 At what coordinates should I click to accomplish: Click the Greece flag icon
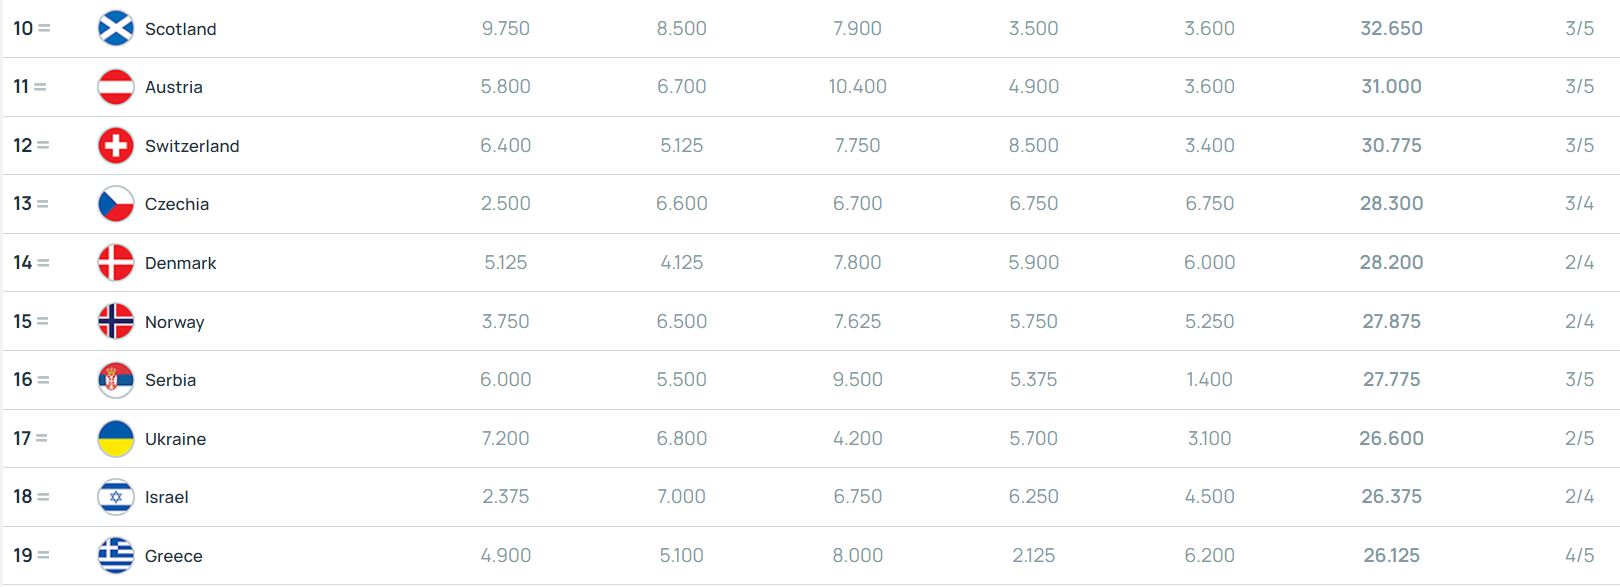click(x=116, y=556)
